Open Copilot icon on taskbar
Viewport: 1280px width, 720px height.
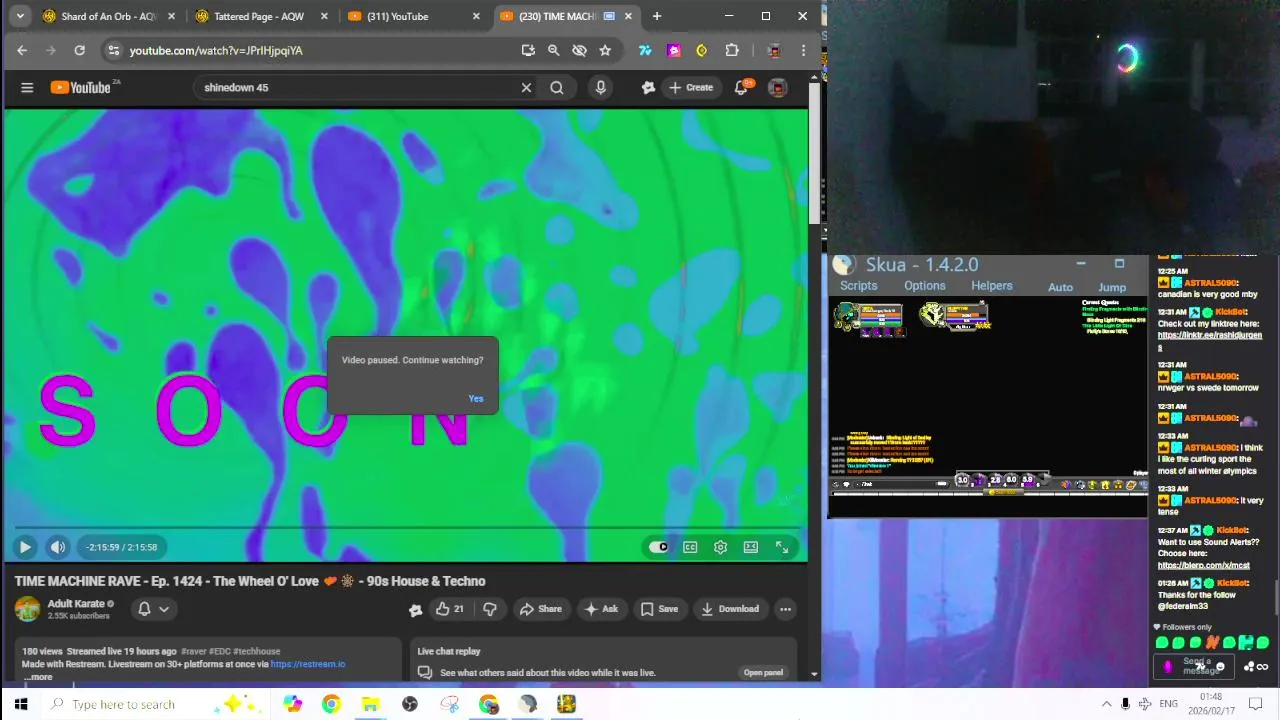point(292,704)
